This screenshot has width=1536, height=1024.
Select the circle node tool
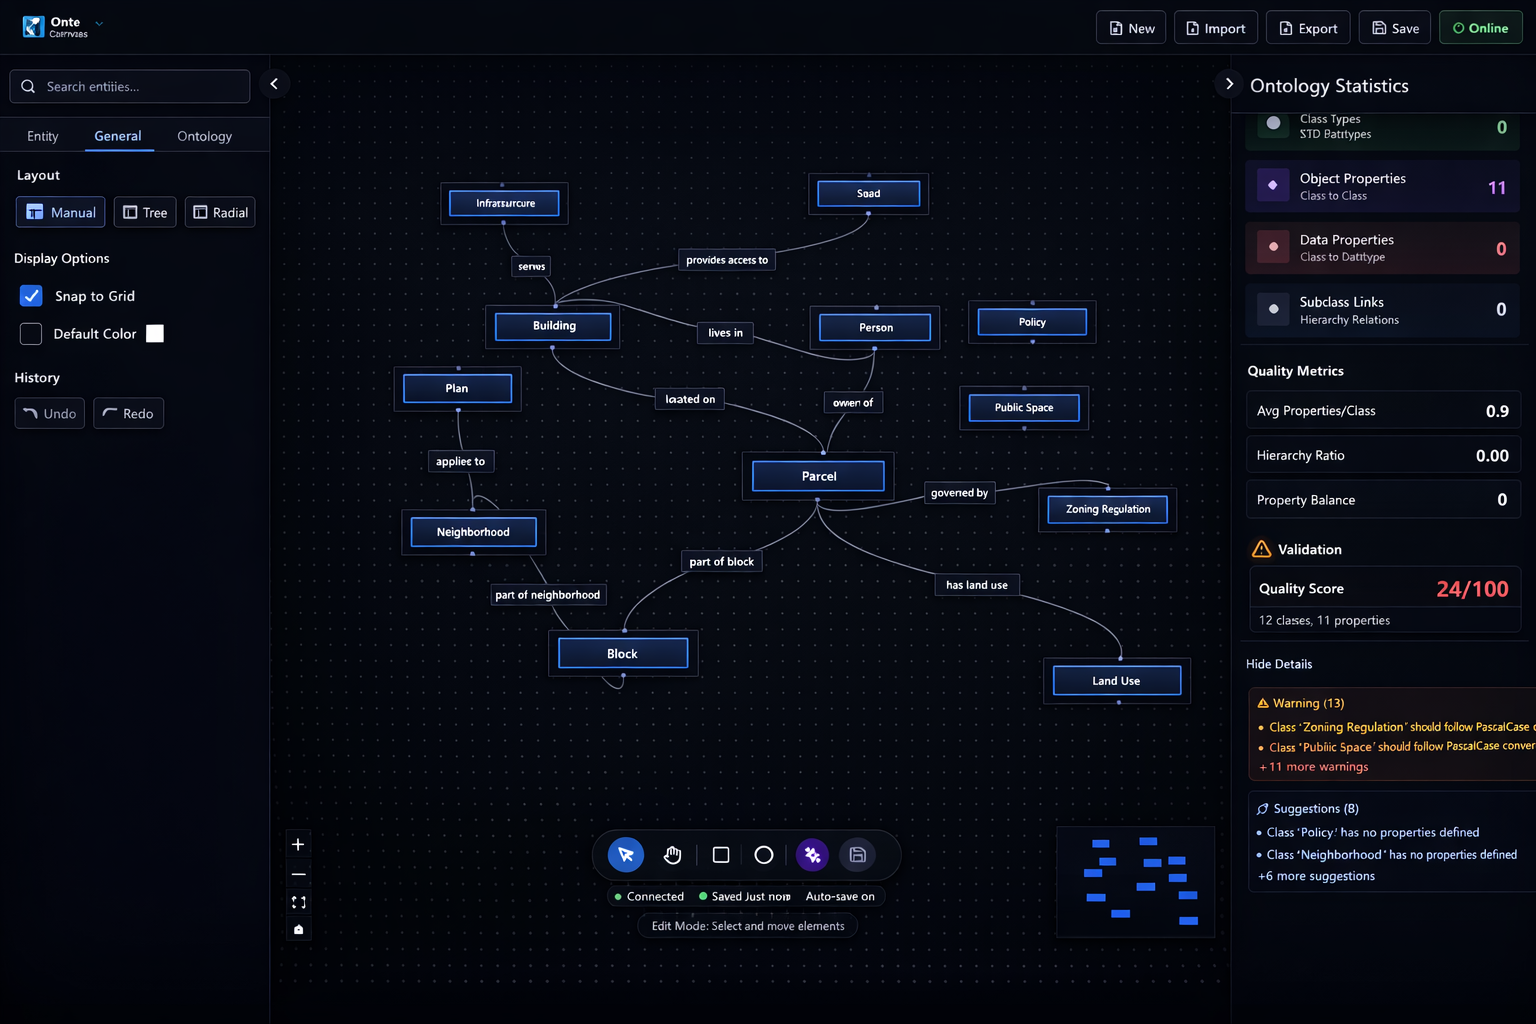763,855
